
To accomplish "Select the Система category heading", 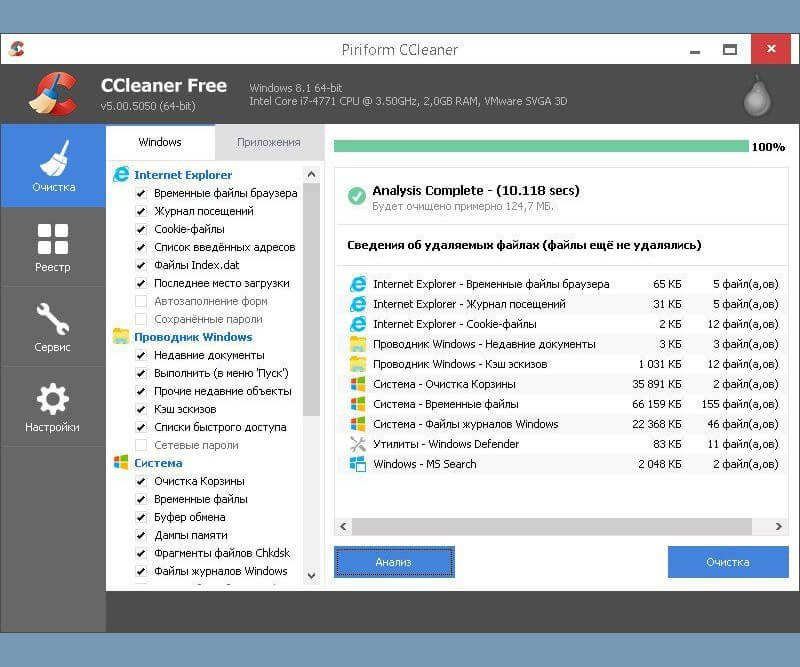I will (x=158, y=463).
